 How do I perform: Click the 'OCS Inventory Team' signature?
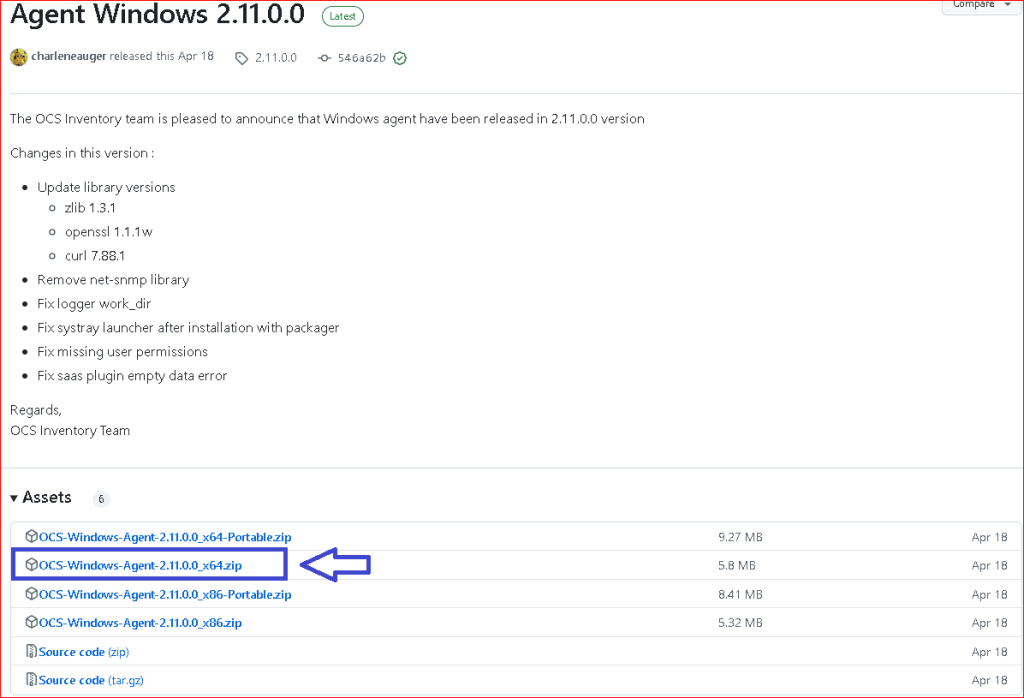(x=70, y=431)
